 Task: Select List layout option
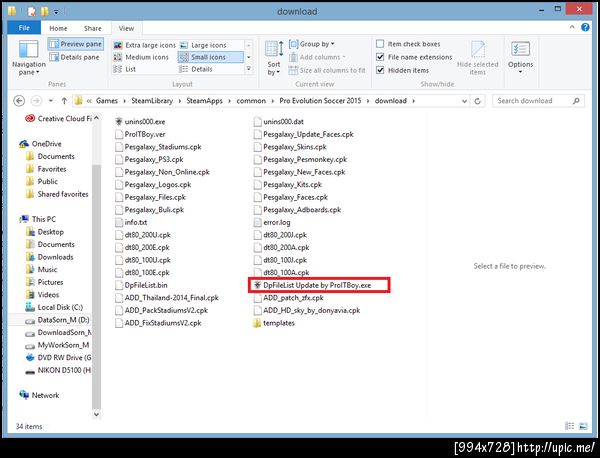[x=125, y=69]
